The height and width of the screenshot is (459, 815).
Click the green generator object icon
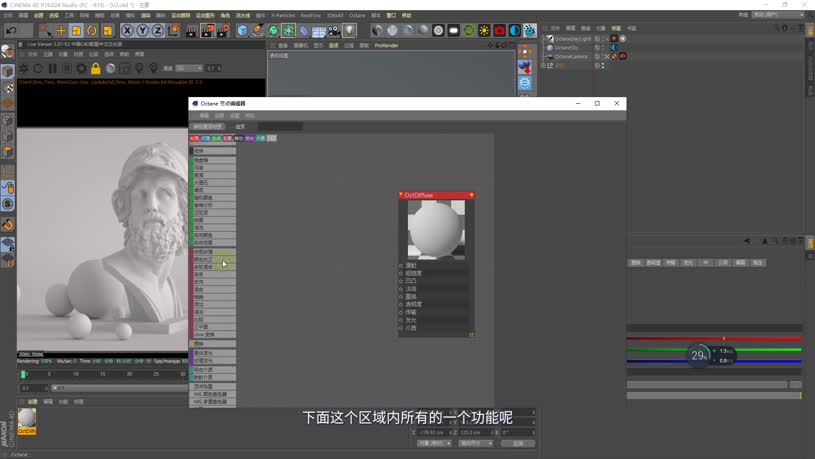pyautogui.click(x=273, y=31)
